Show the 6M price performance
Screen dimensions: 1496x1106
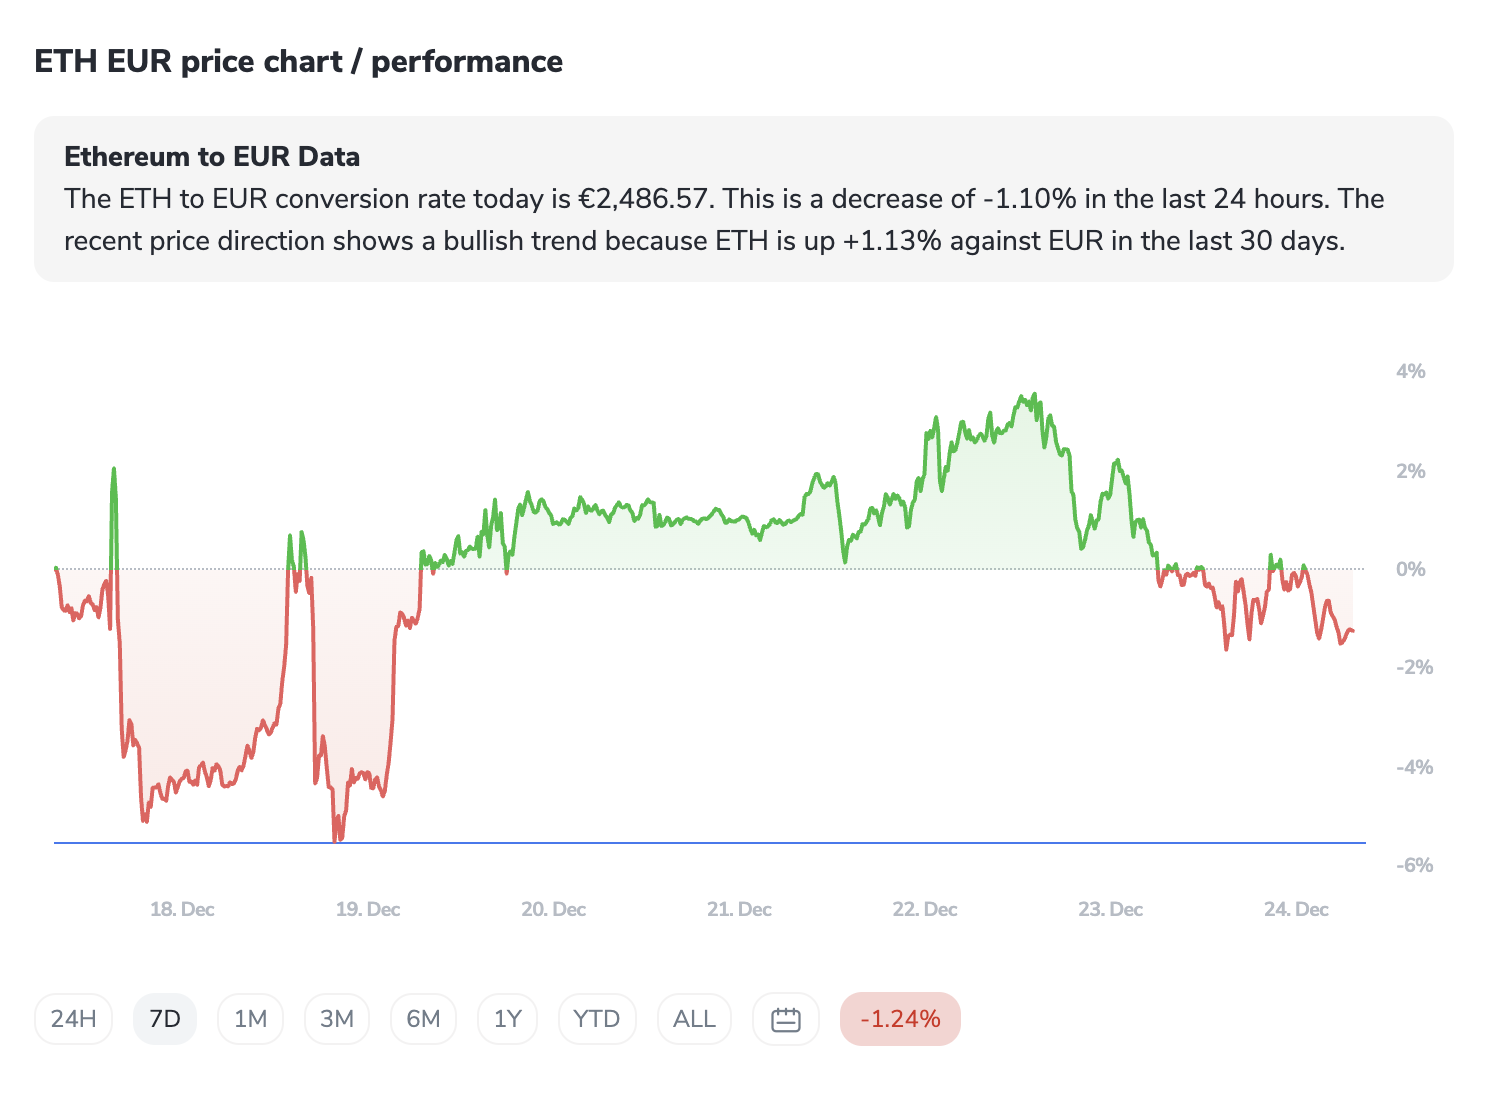423,1019
